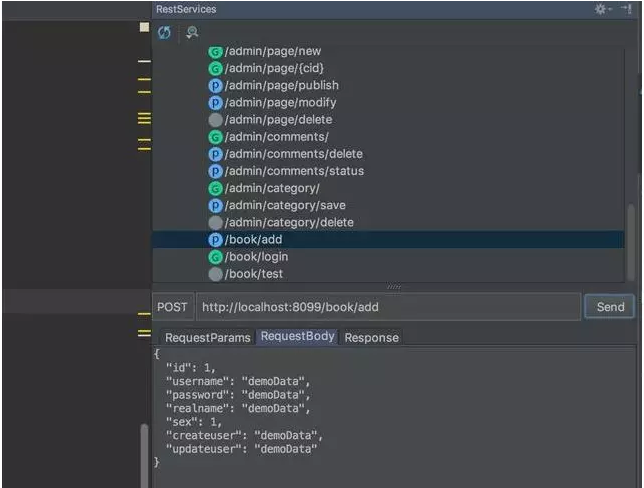Click the "createuser" JSON line
The height and width of the screenshot is (488, 644).
pos(244,435)
